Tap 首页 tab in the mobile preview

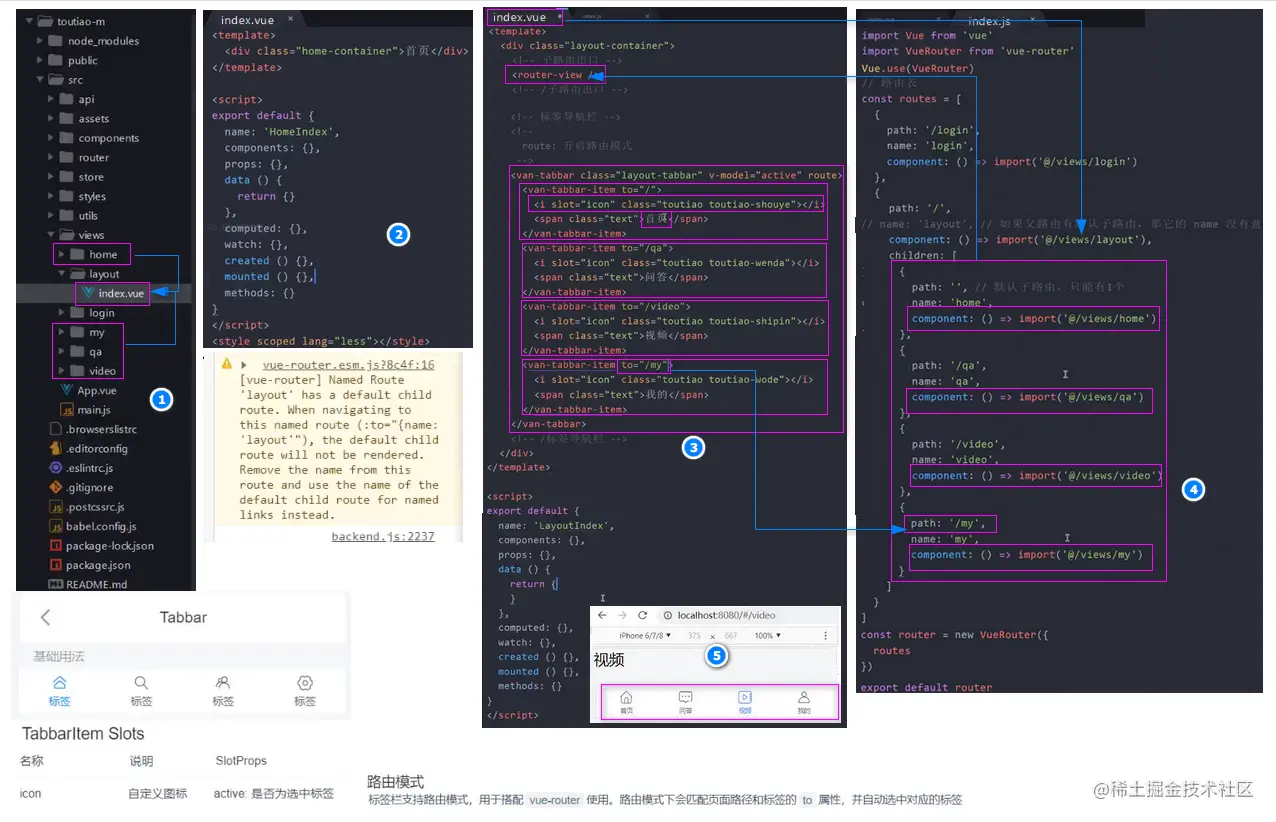626,702
